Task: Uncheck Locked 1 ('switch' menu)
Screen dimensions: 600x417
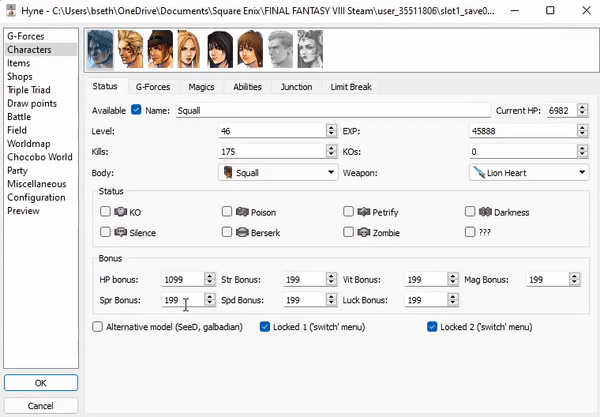Action: (x=265, y=326)
